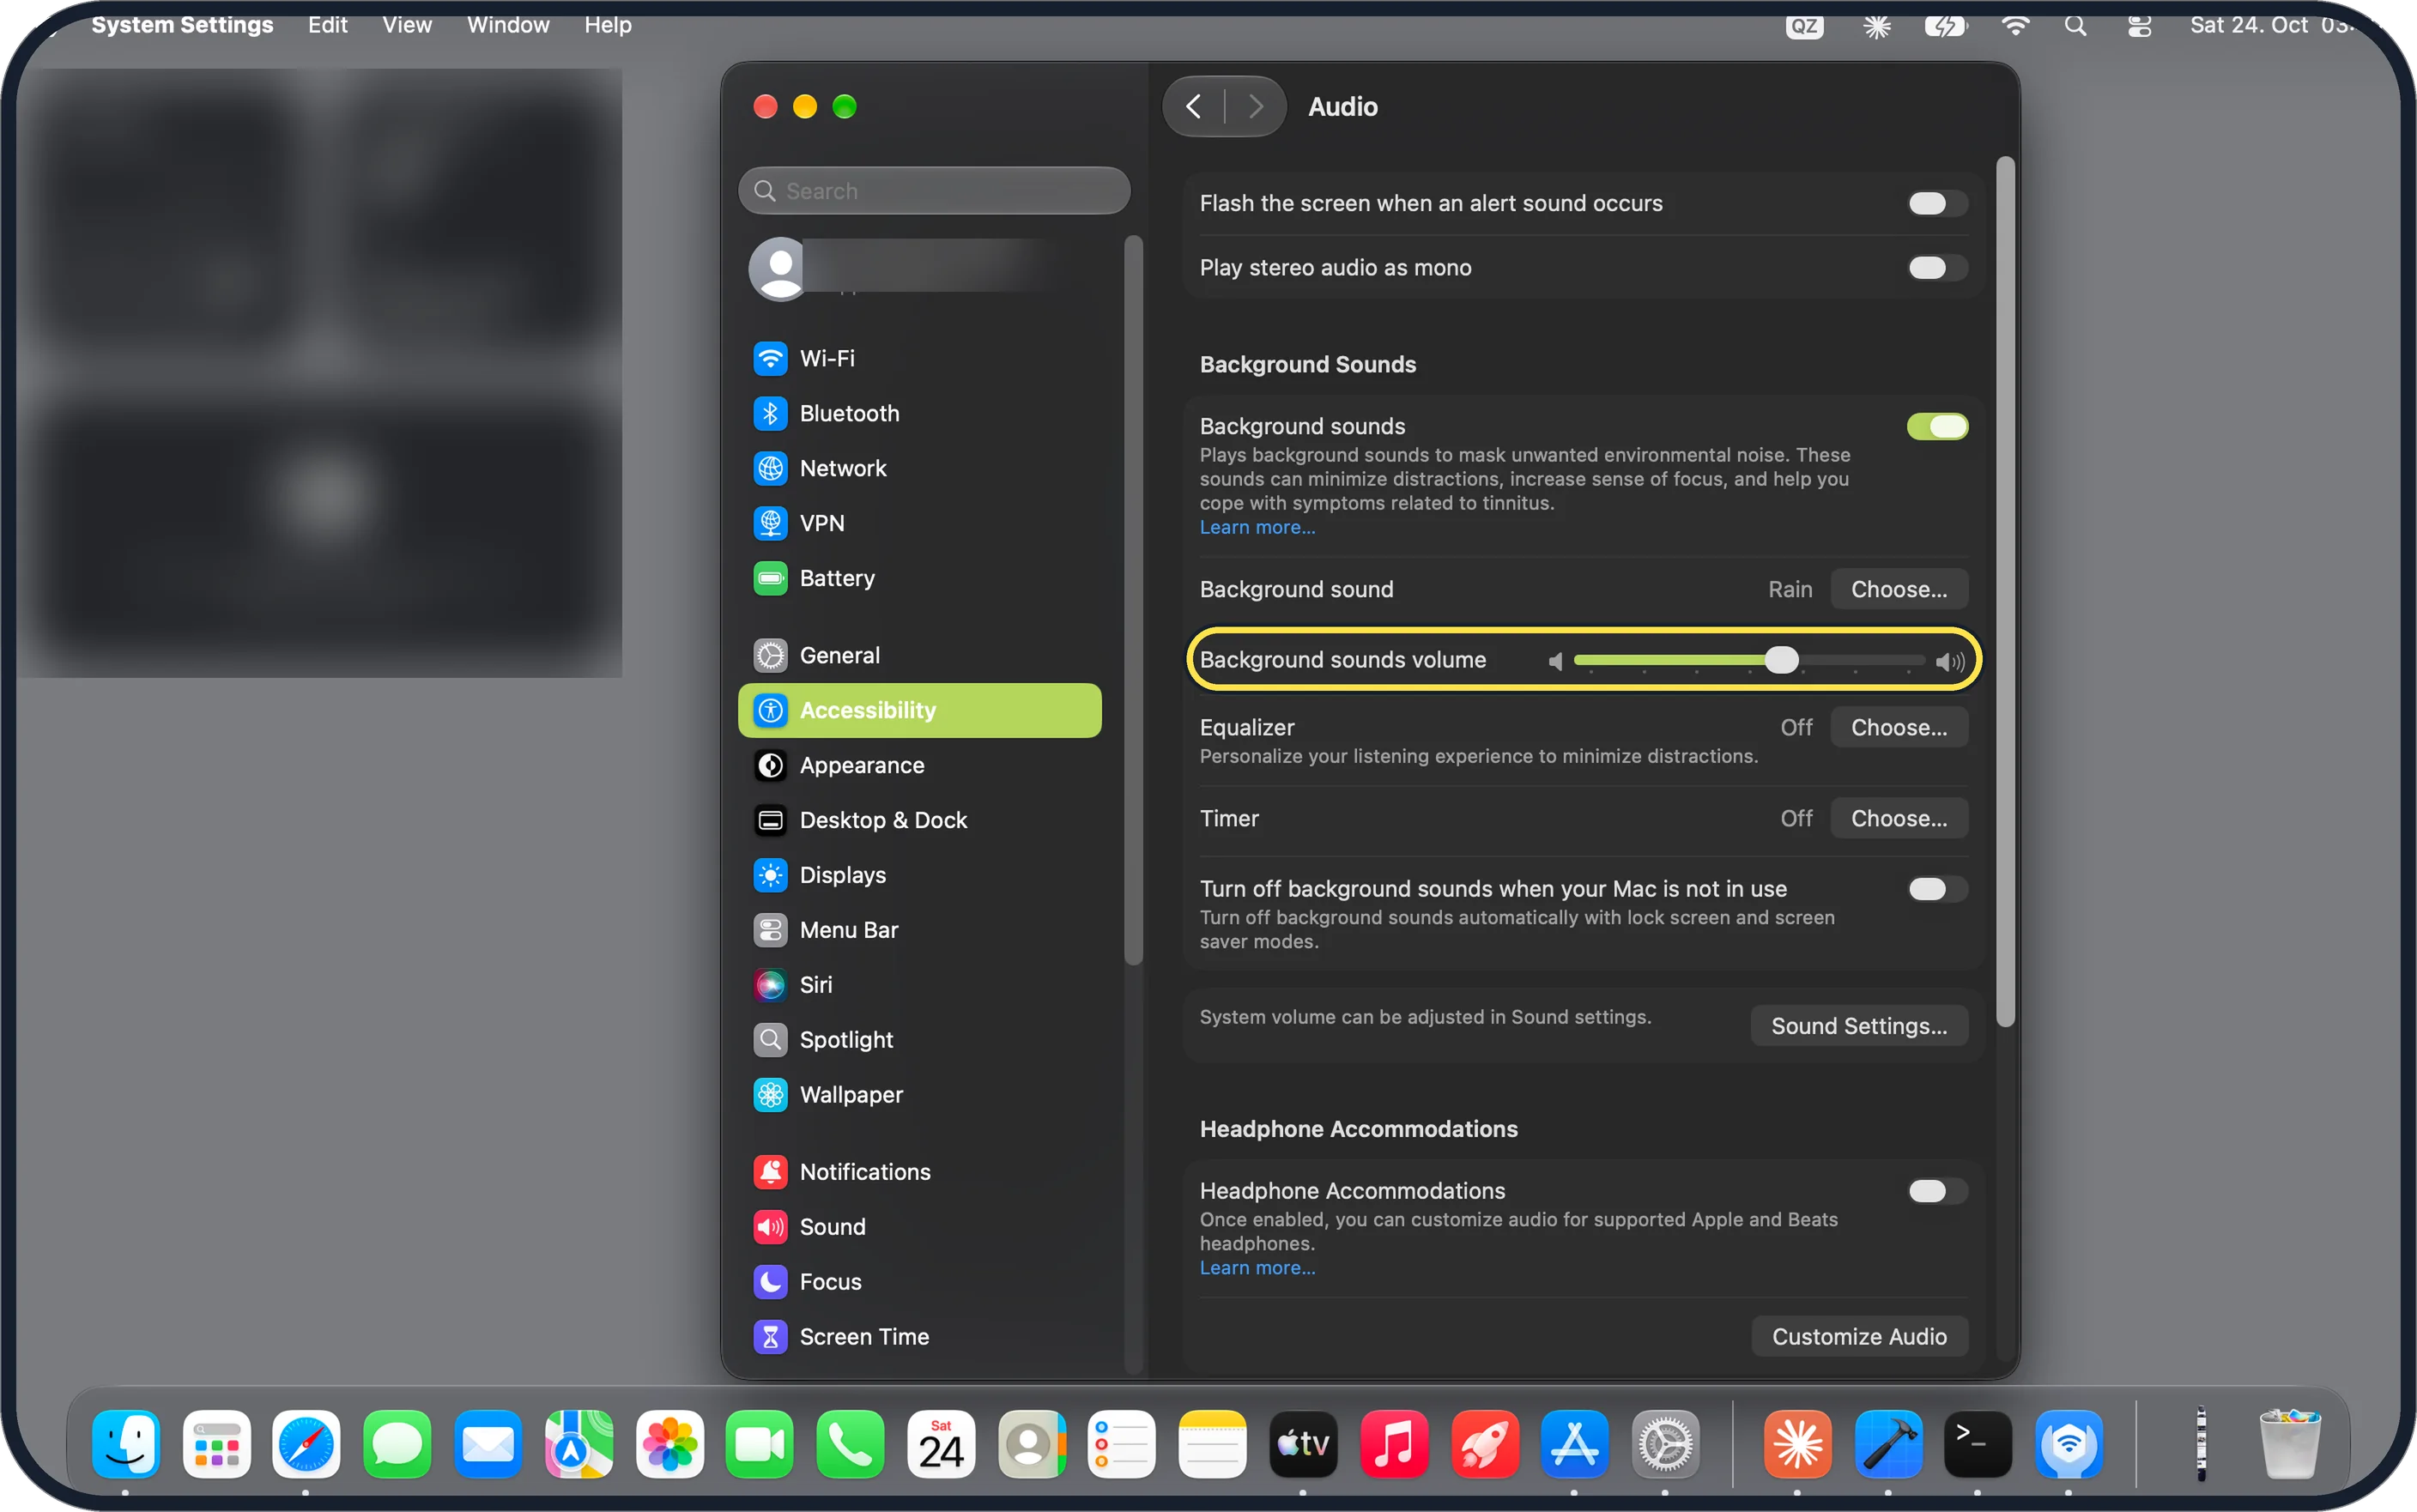Select Focus in the sidebar
2417x1512 pixels.
(x=919, y=1282)
